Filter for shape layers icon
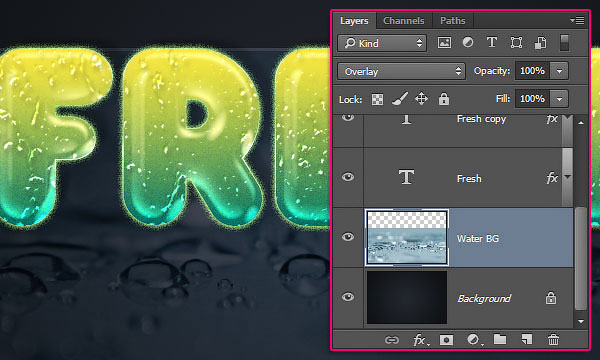Viewport: 600px width, 360px height. 516,42
